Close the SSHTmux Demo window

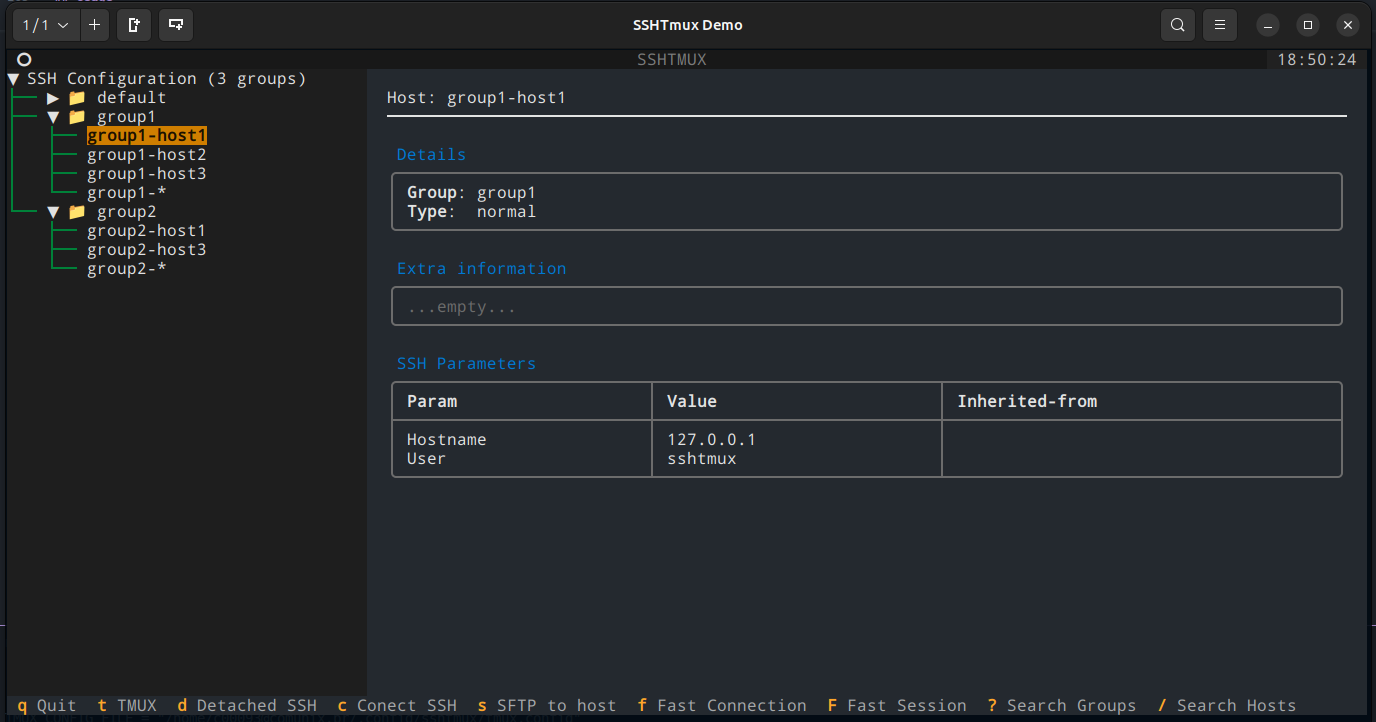[1348, 25]
